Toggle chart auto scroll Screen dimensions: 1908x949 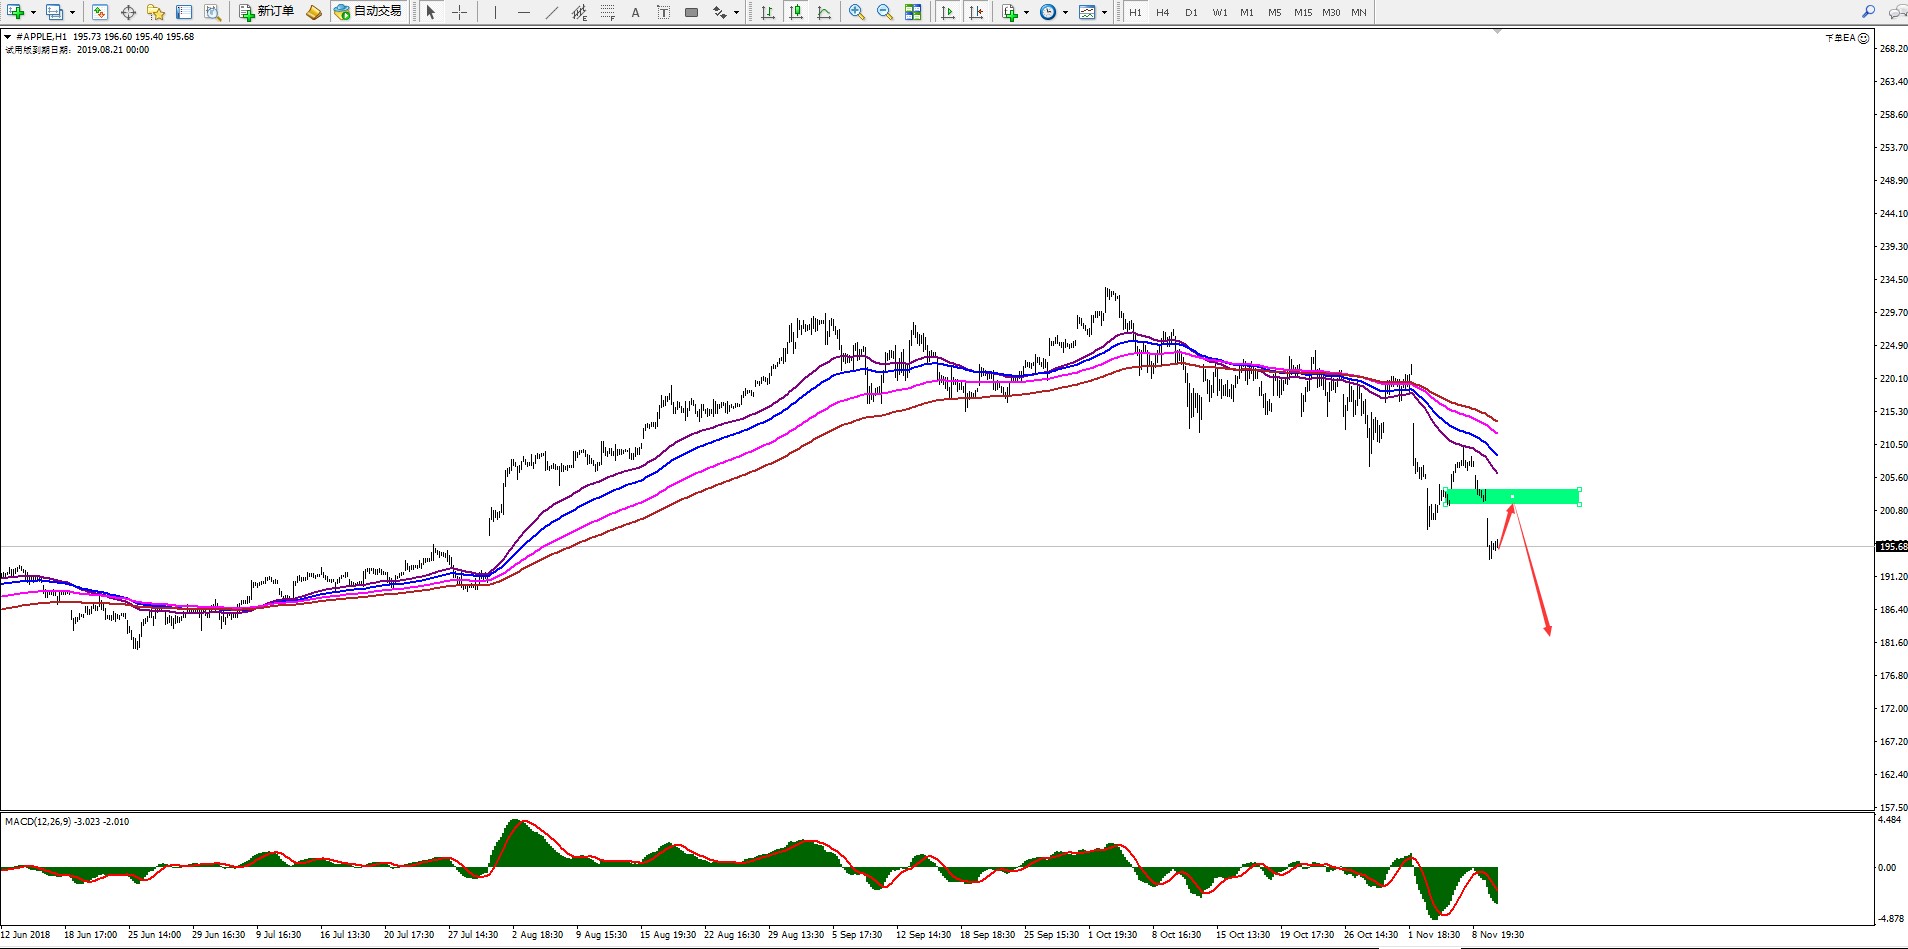point(948,12)
